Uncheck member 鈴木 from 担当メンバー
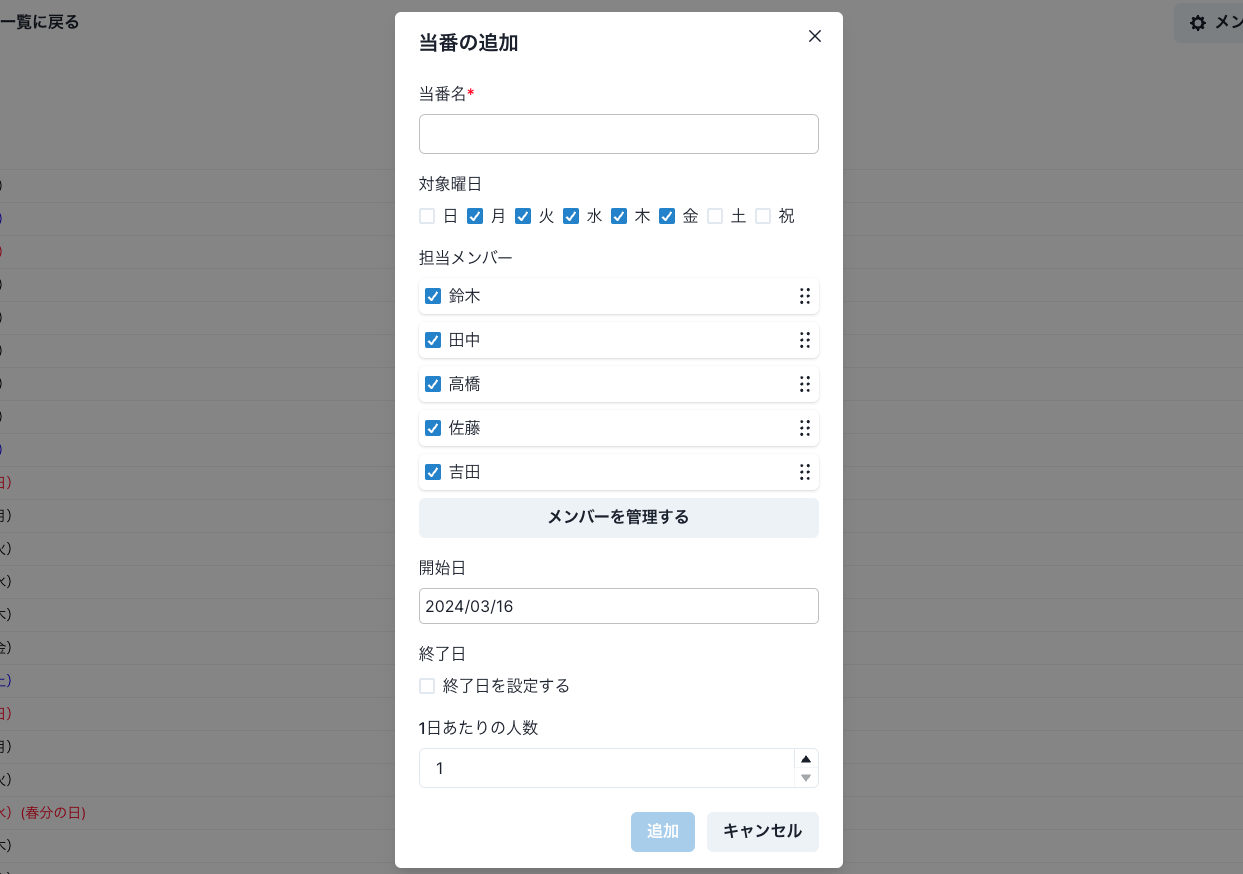 coord(433,296)
